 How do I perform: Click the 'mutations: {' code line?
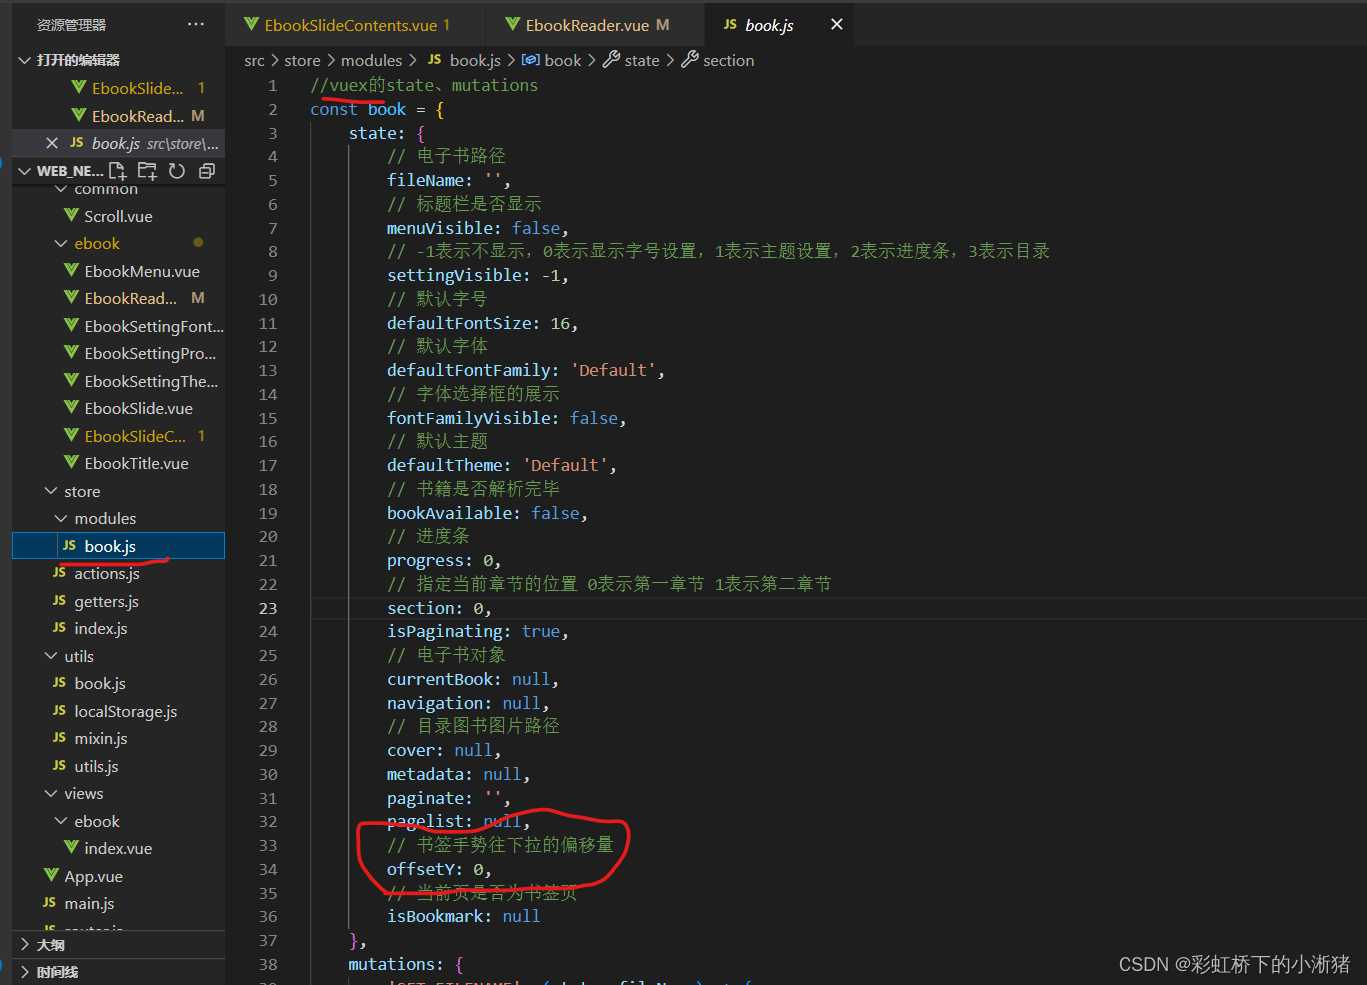pos(406,964)
